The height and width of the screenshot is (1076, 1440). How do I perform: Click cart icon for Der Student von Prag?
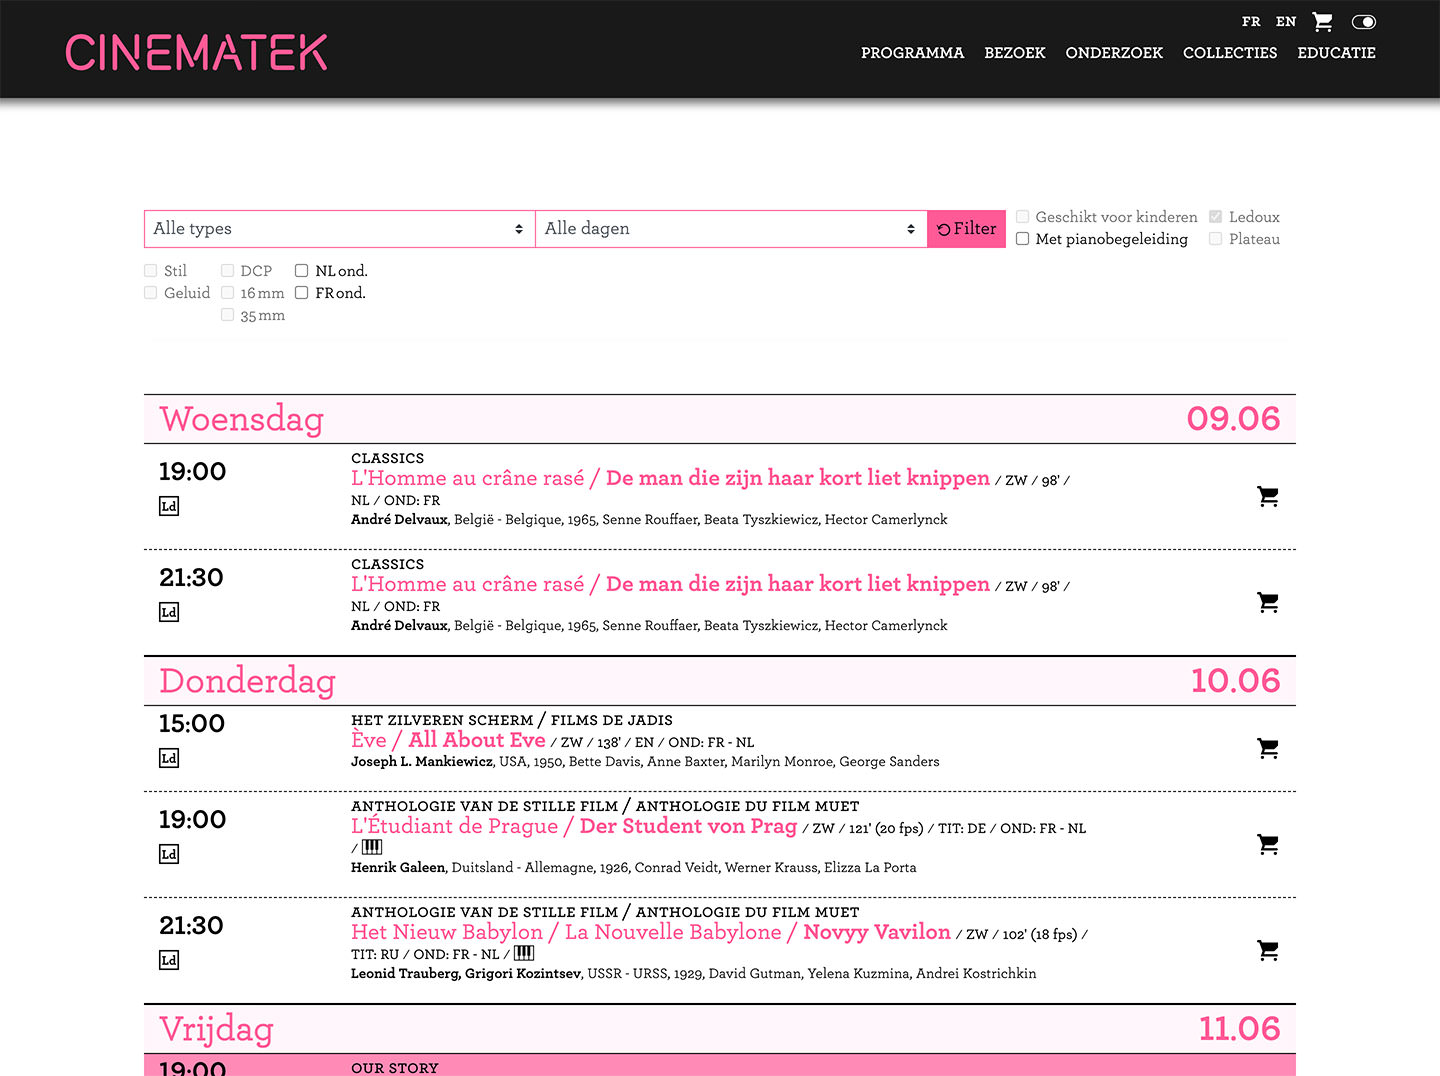(1268, 844)
